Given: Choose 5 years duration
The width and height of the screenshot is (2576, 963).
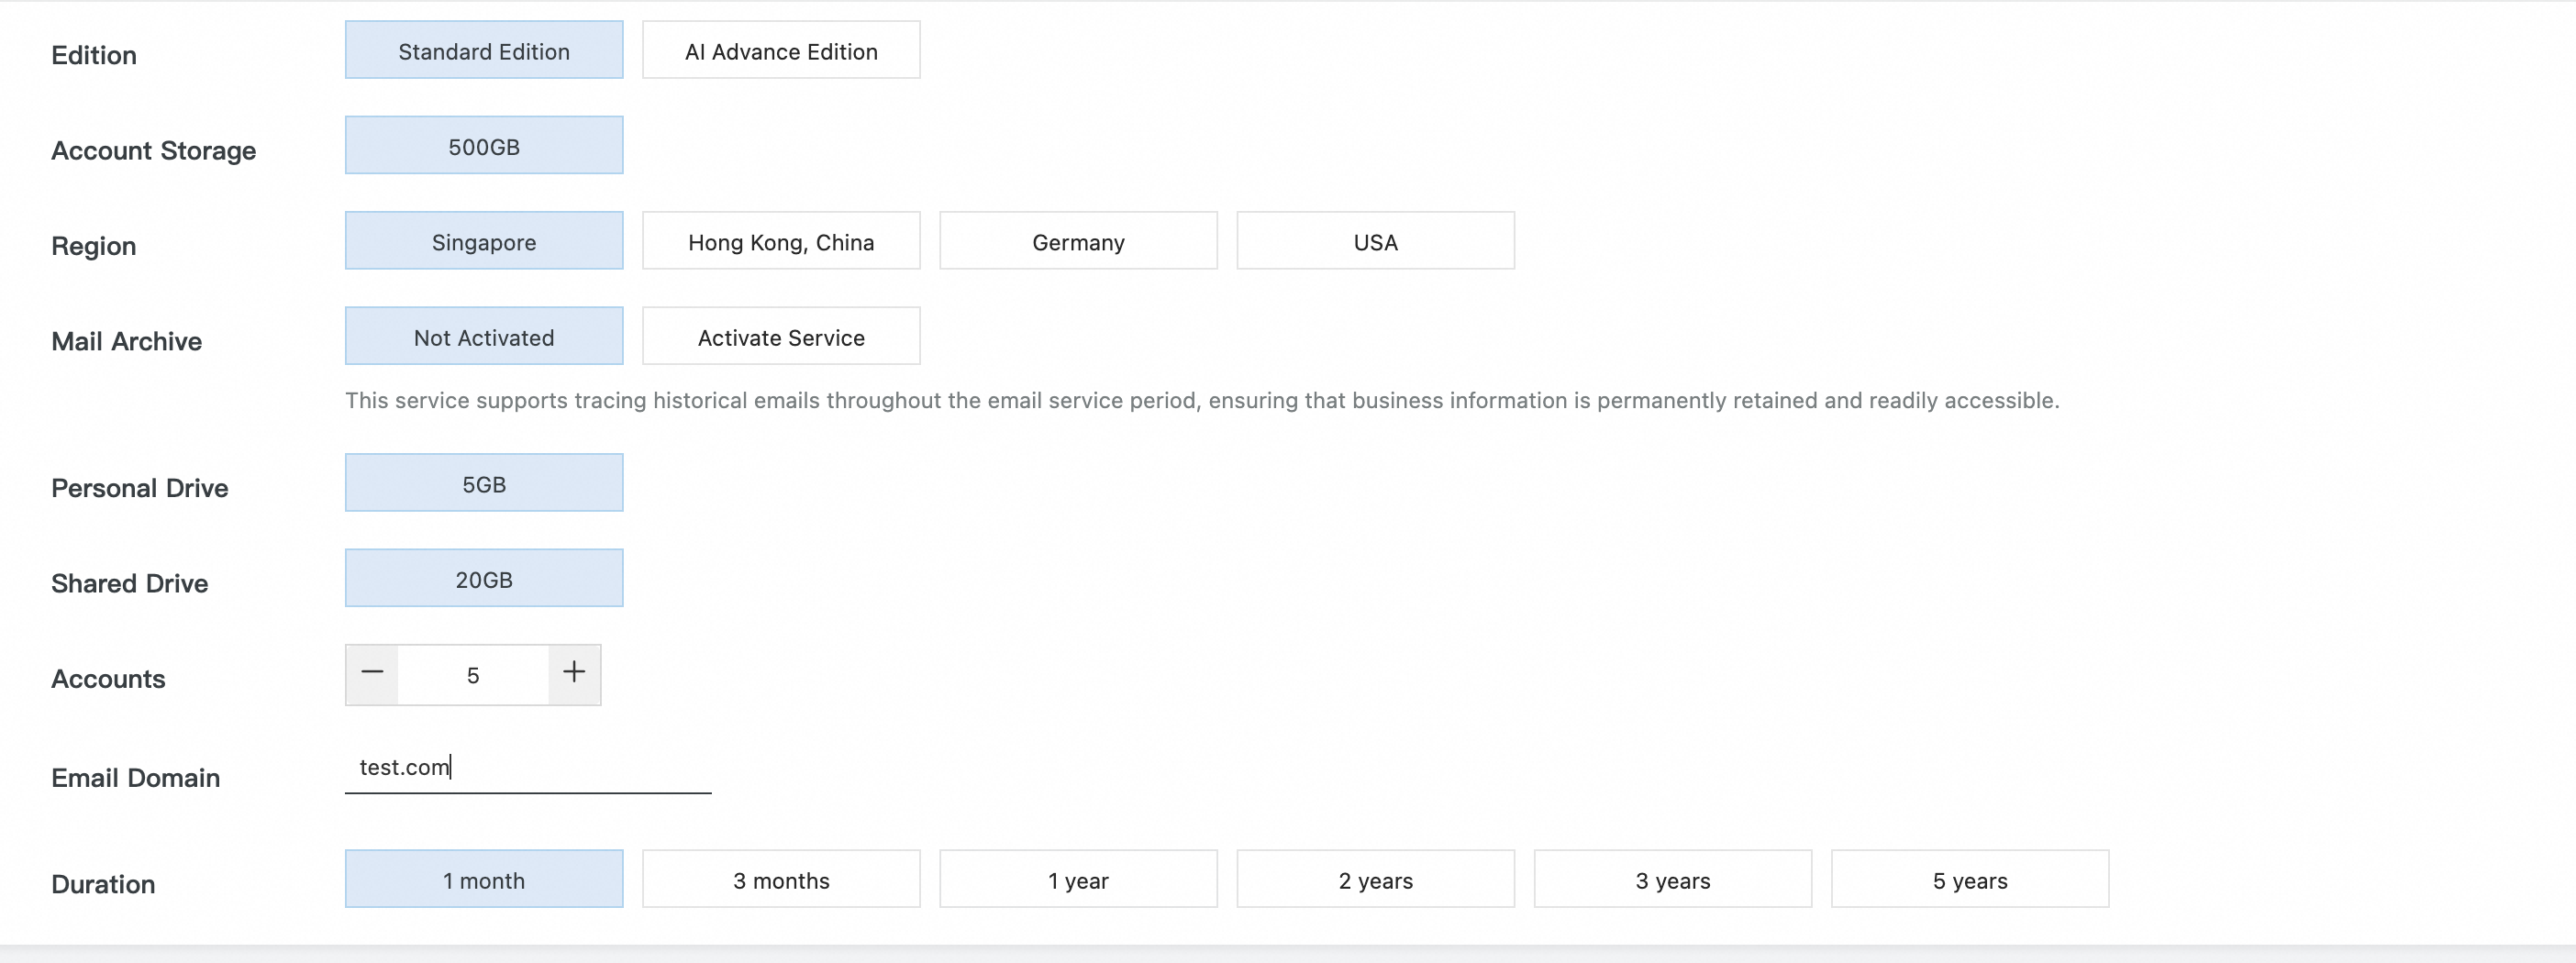Looking at the screenshot, I should click(1969, 879).
